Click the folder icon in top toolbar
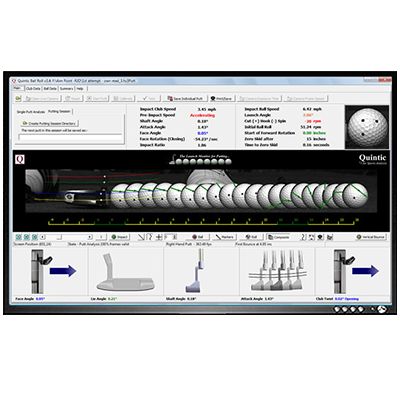400x400 pixels. pyautogui.click(x=18, y=98)
